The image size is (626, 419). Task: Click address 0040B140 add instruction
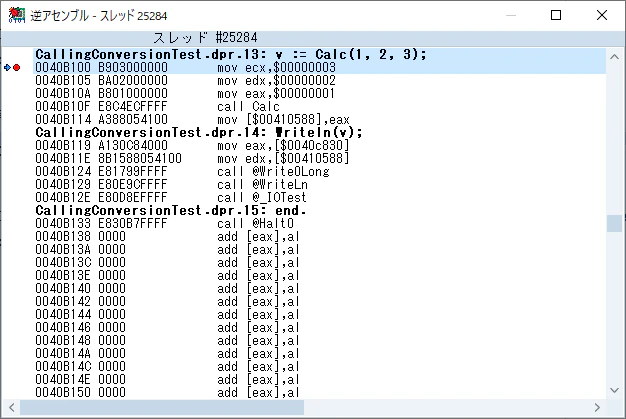[x=319, y=288]
